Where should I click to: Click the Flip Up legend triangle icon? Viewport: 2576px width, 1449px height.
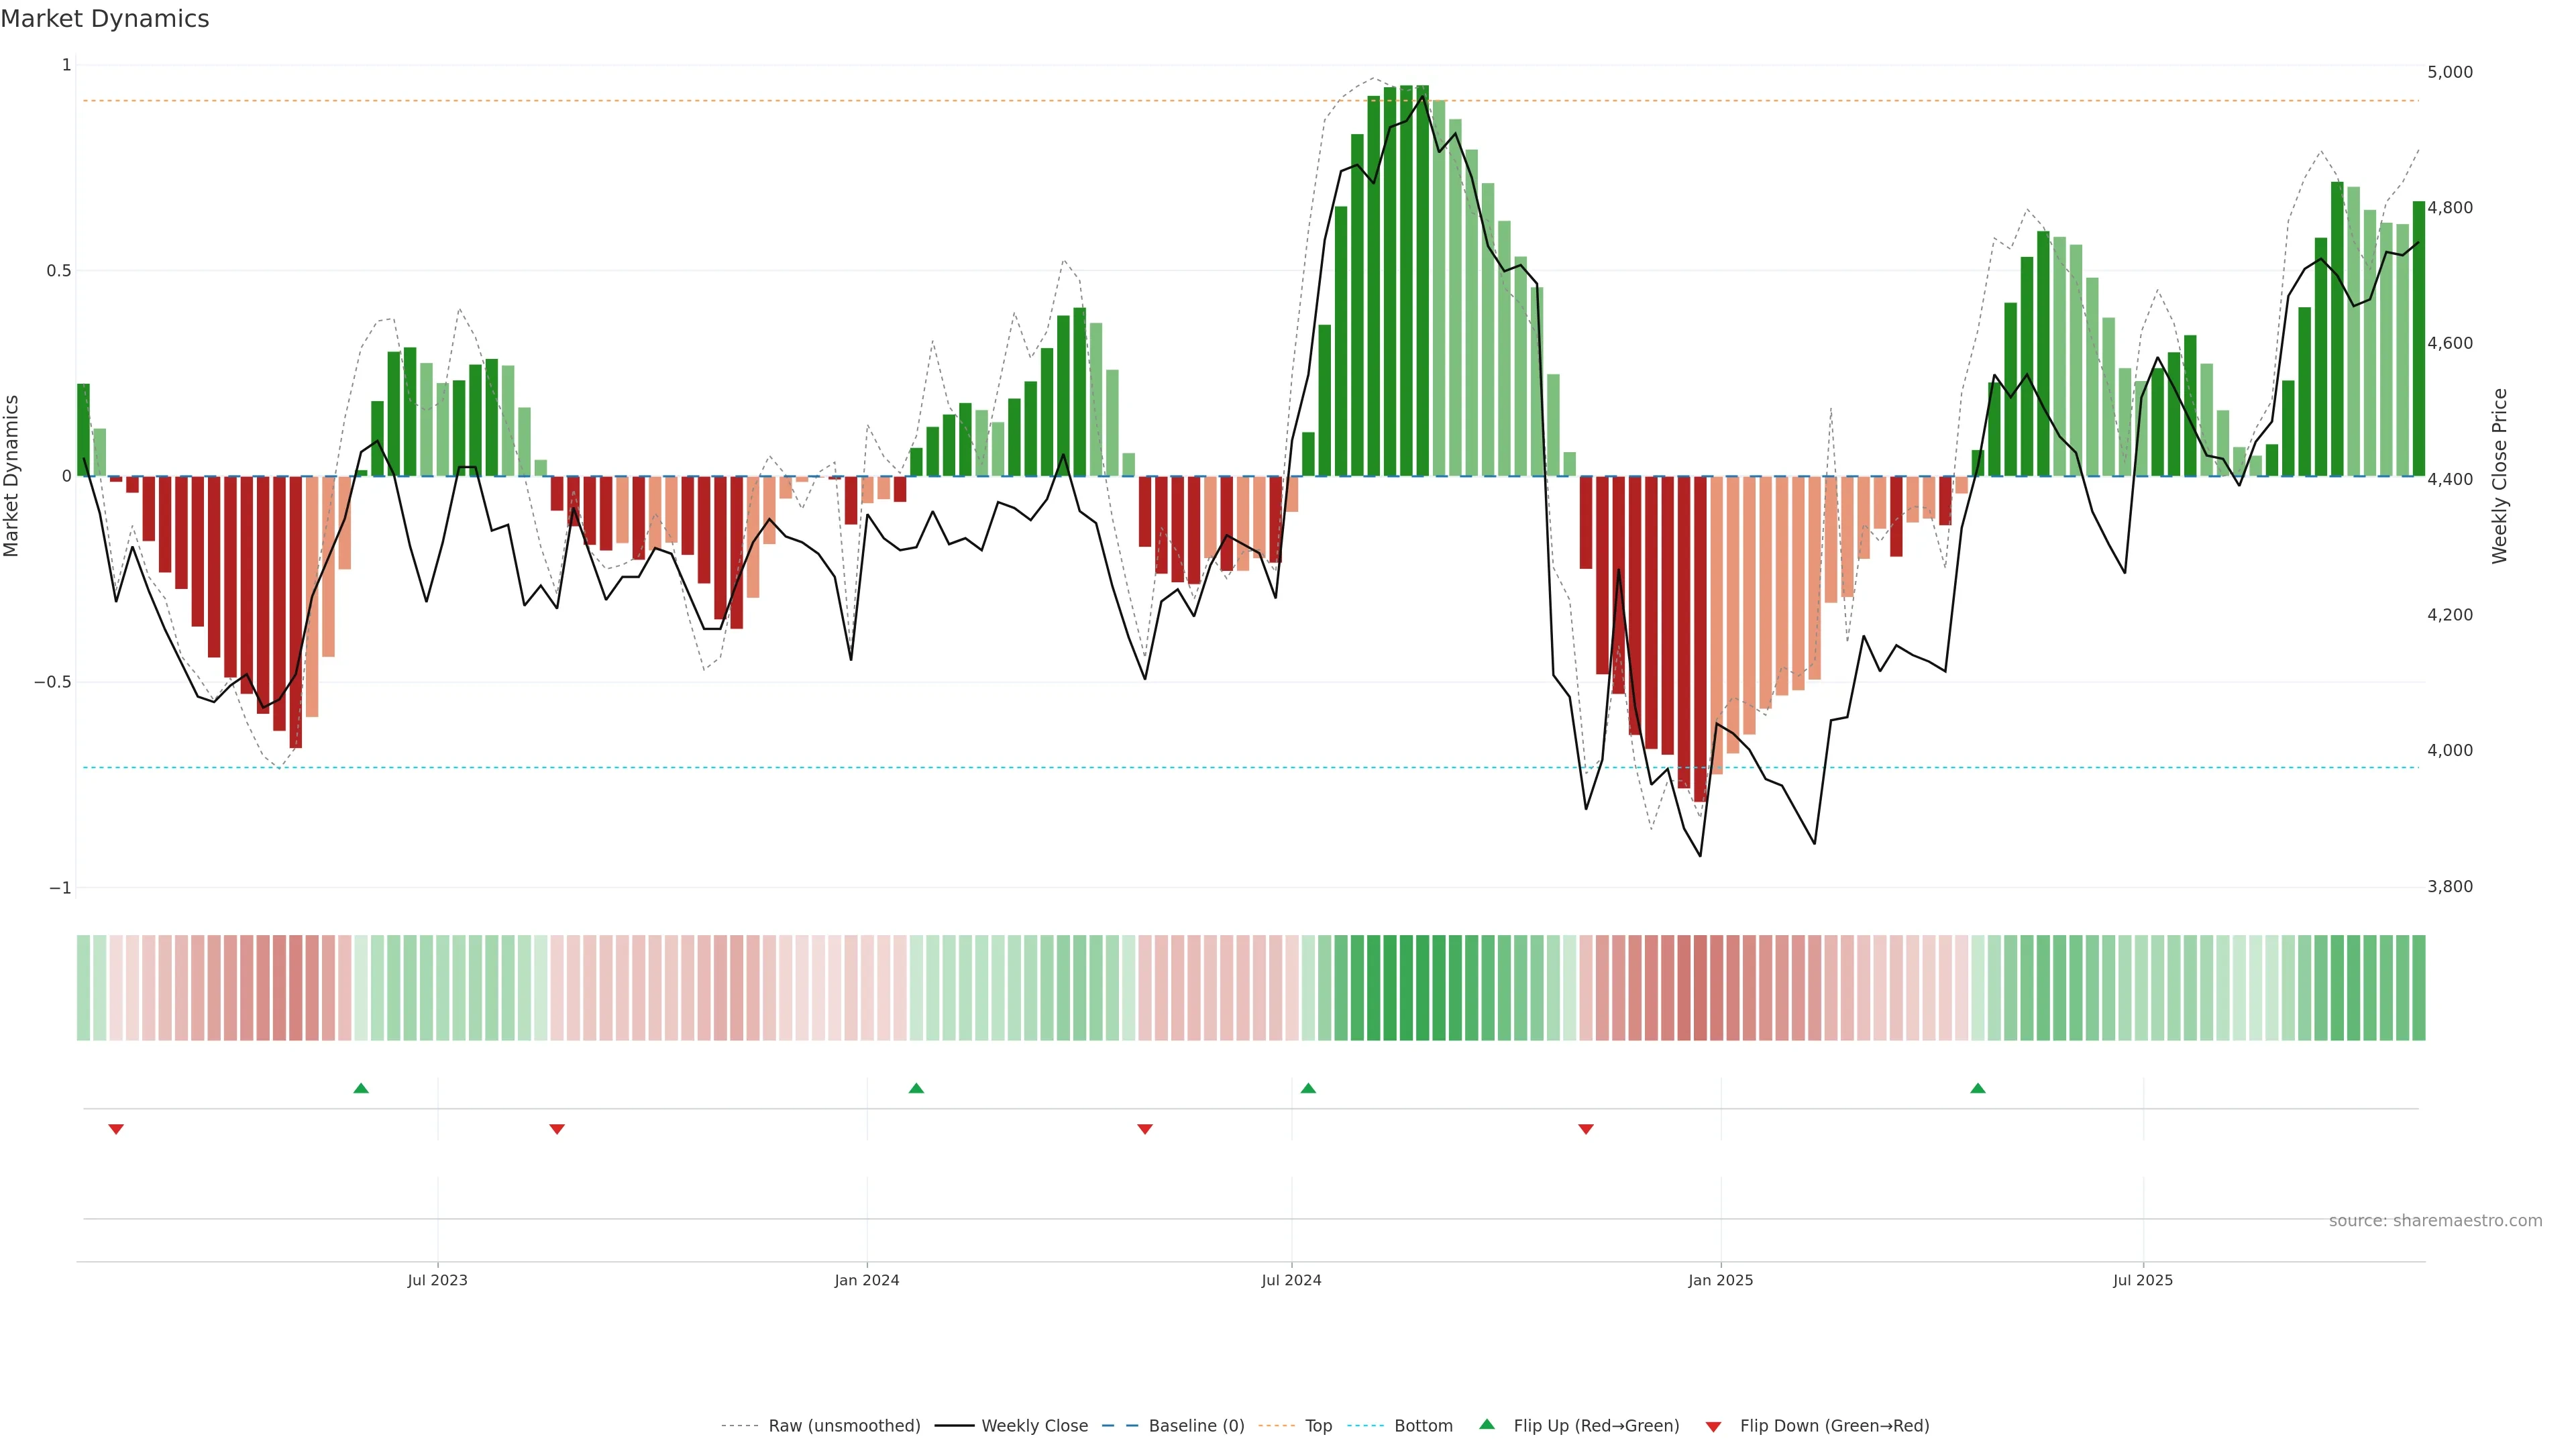click(1487, 1424)
